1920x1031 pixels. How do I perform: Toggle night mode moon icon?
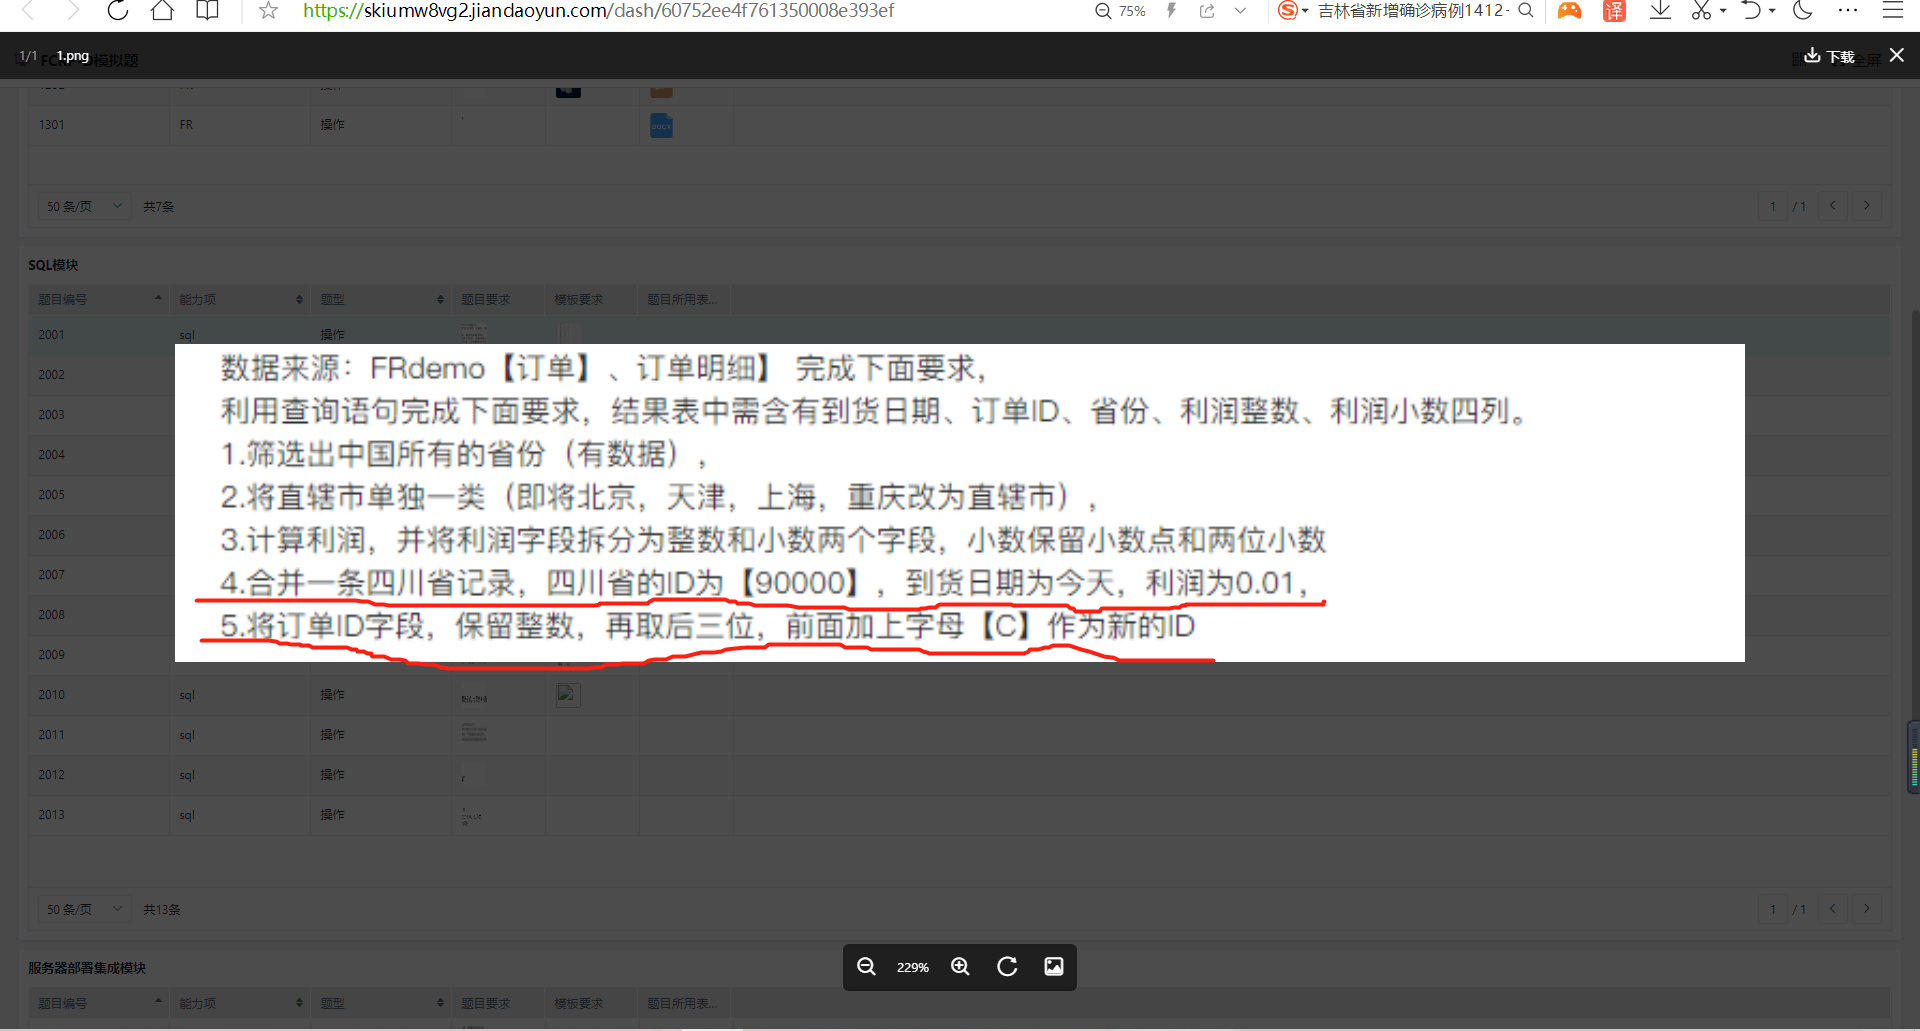(x=1803, y=10)
